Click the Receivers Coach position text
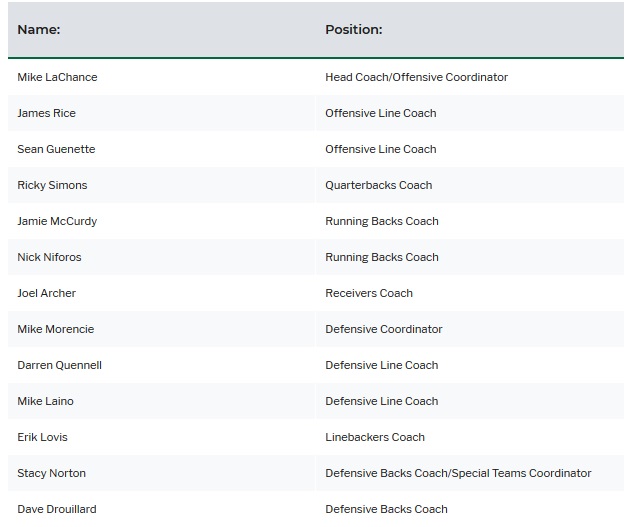 [x=369, y=293]
